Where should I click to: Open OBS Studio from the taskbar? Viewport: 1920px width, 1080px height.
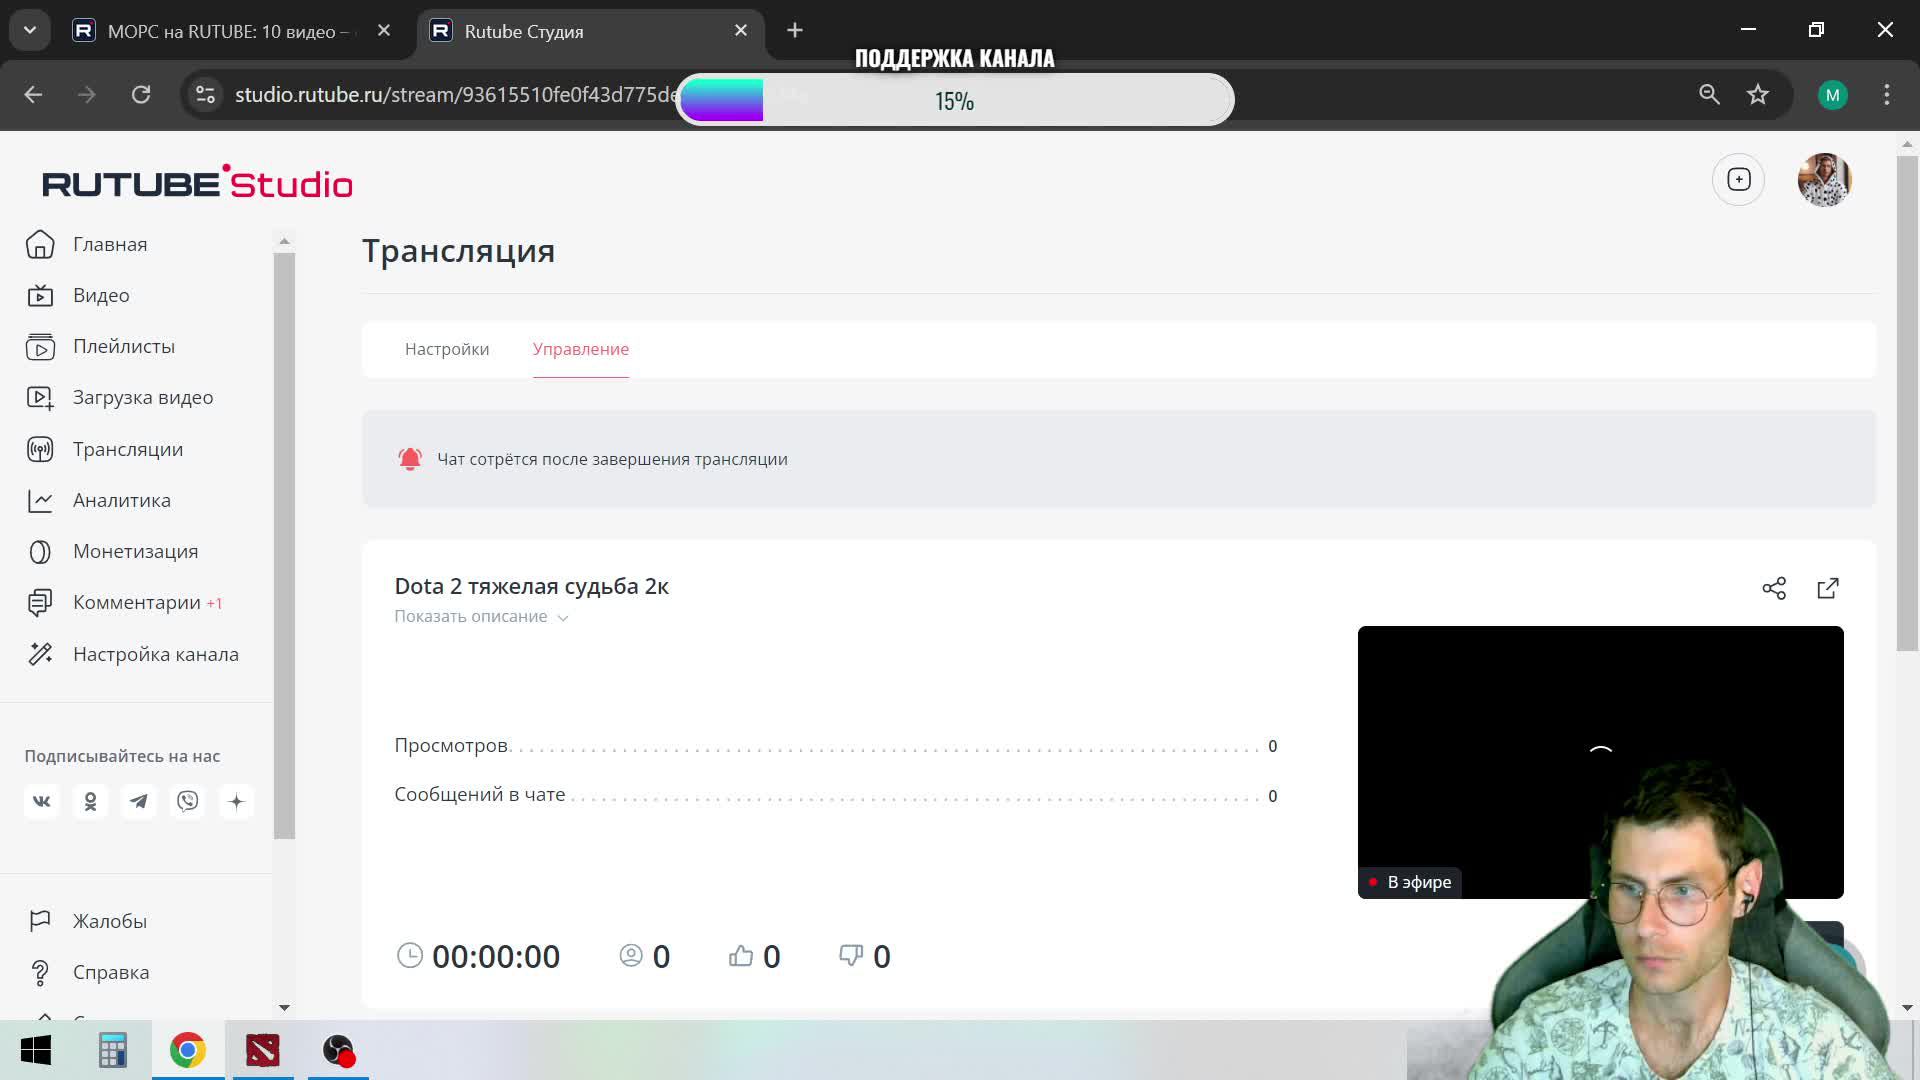(x=339, y=1050)
